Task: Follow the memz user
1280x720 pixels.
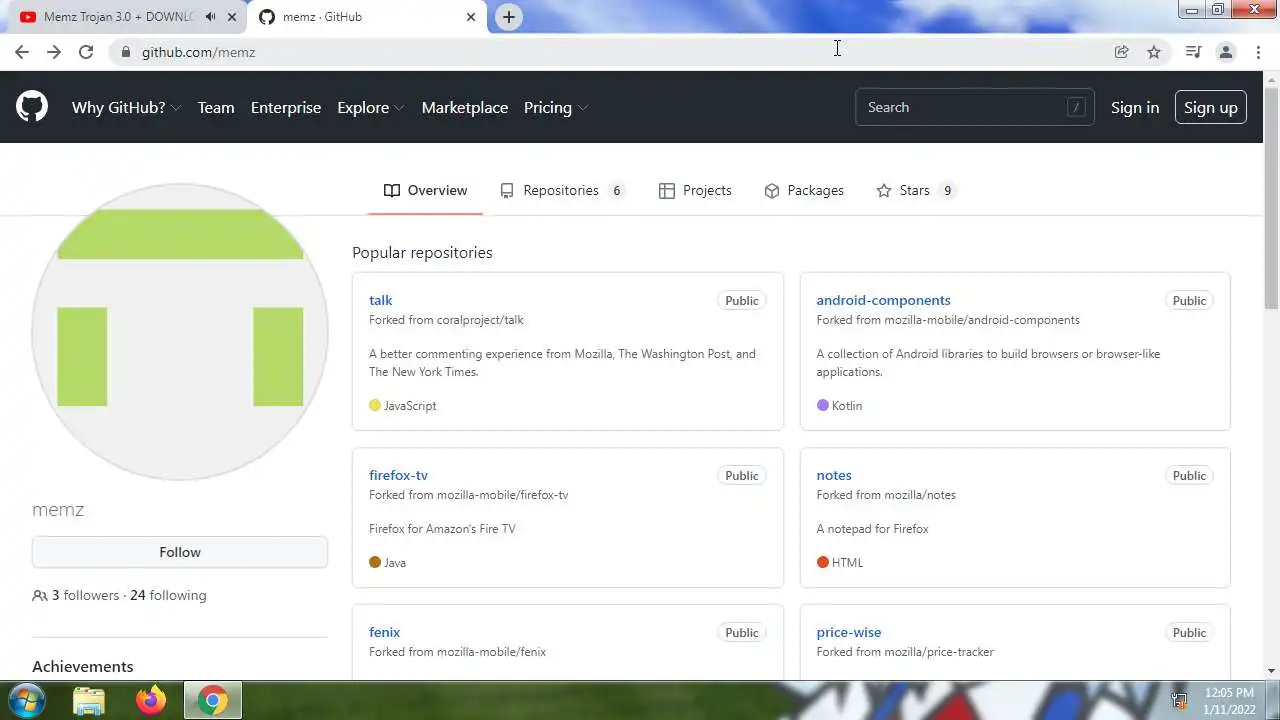Action: pyautogui.click(x=180, y=552)
